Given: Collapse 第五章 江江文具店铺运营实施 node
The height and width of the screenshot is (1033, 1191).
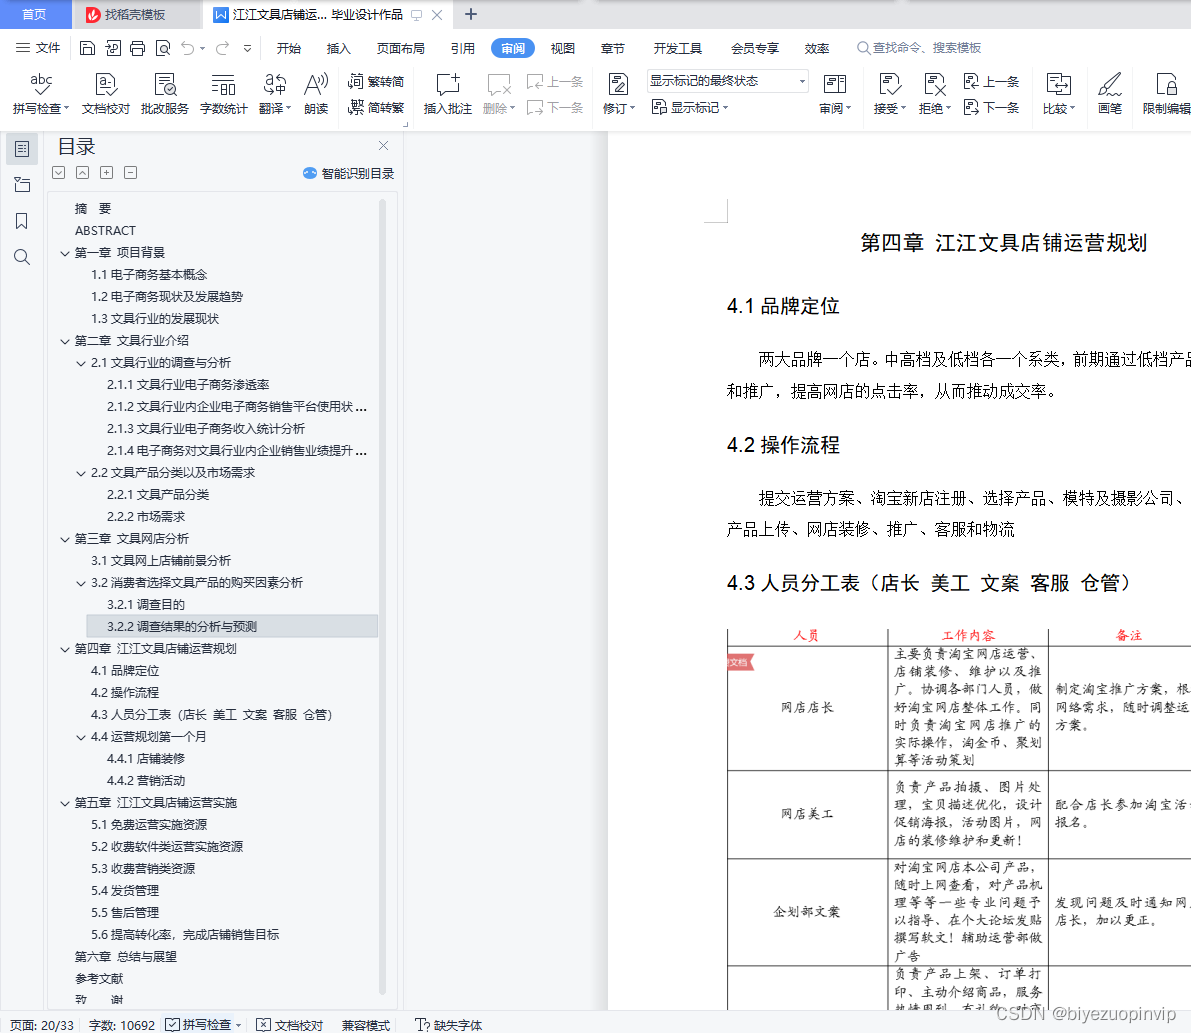Looking at the screenshot, I should [65, 804].
